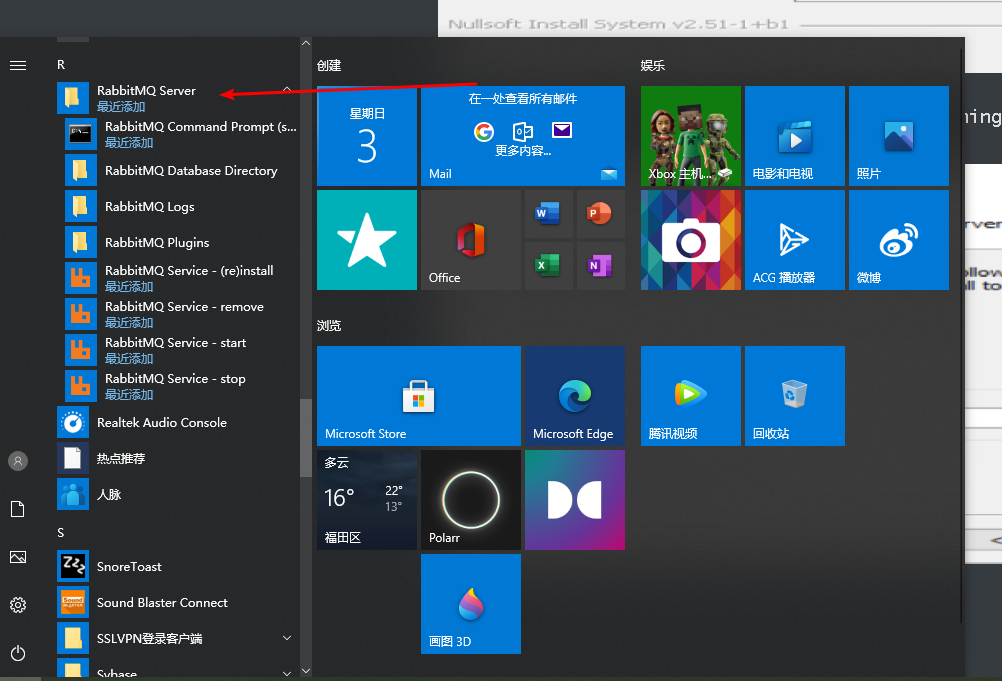Launch RabbitMQ Service - start
Image resolution: width=1002 pixels, height=681 pixels.
[x=181, y=350]
